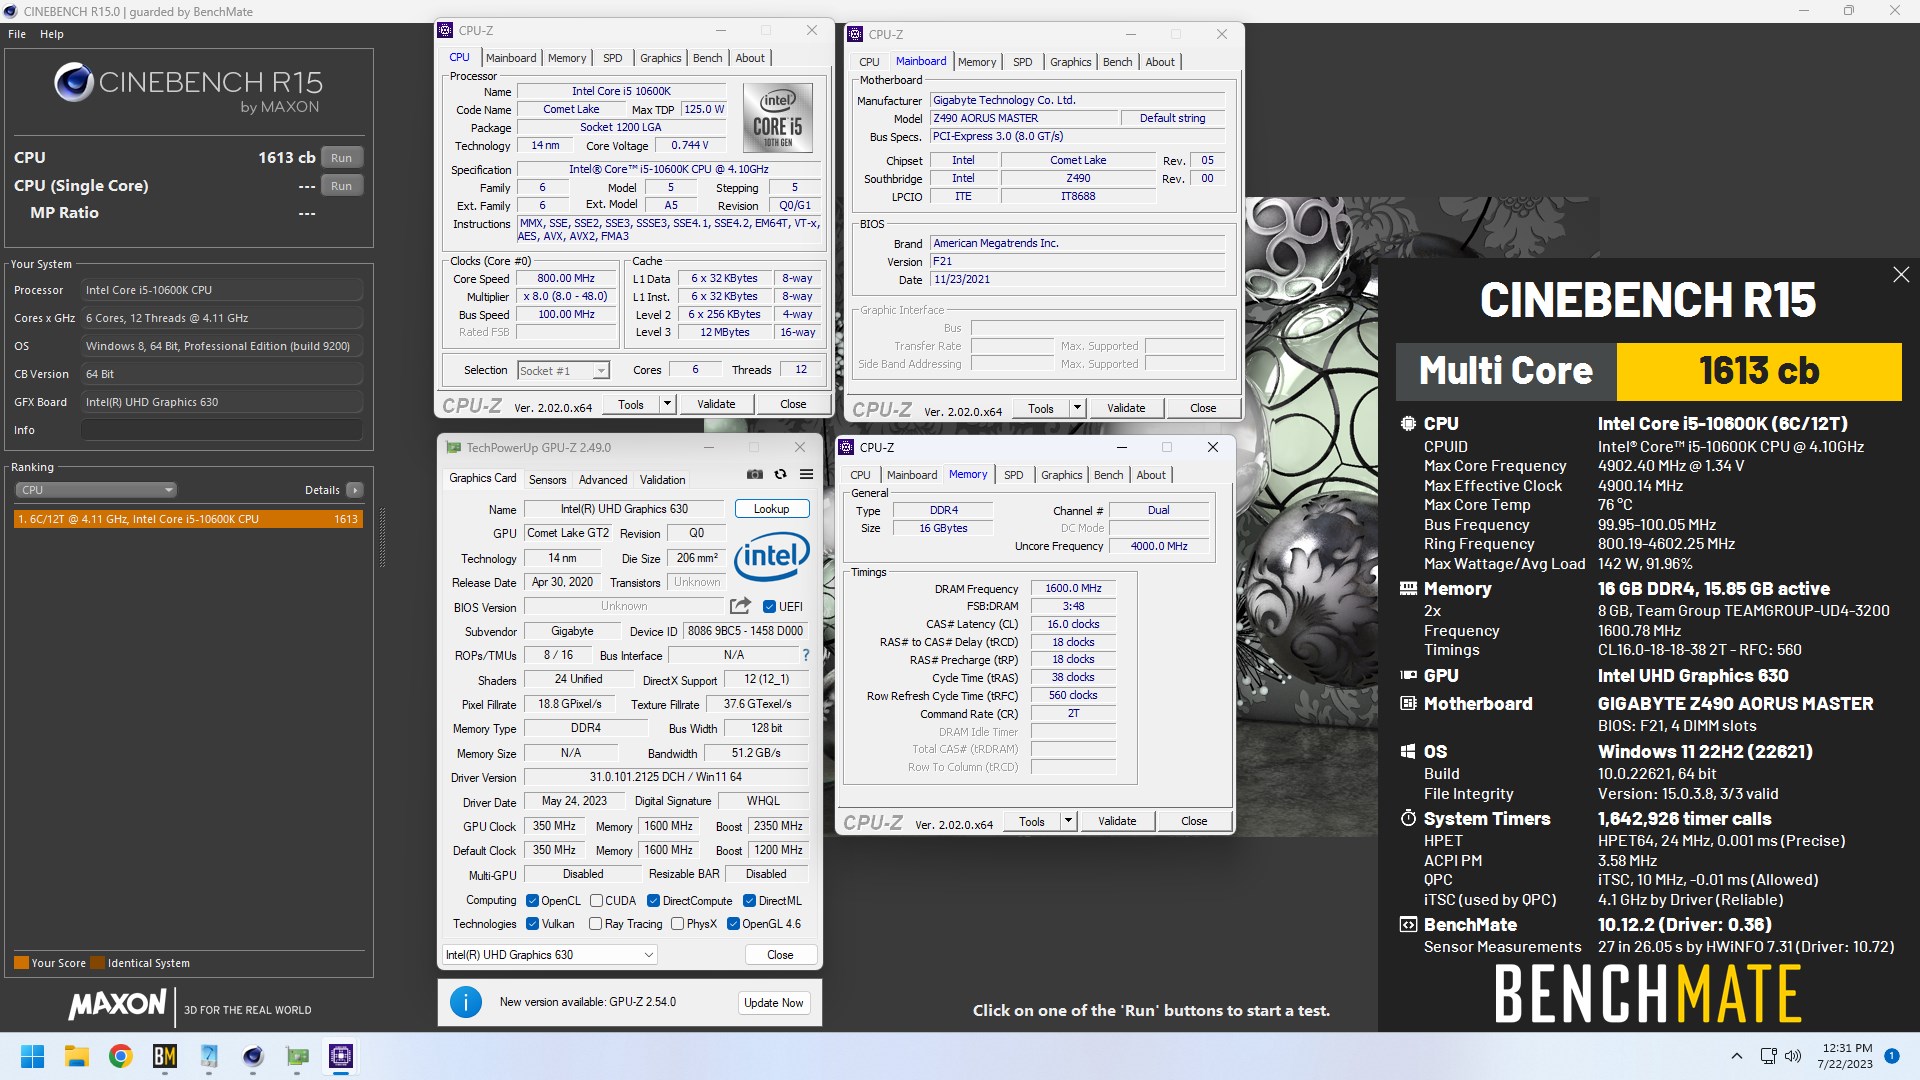Click the Details arrow in Cinebench Ranking

(355, 490)
